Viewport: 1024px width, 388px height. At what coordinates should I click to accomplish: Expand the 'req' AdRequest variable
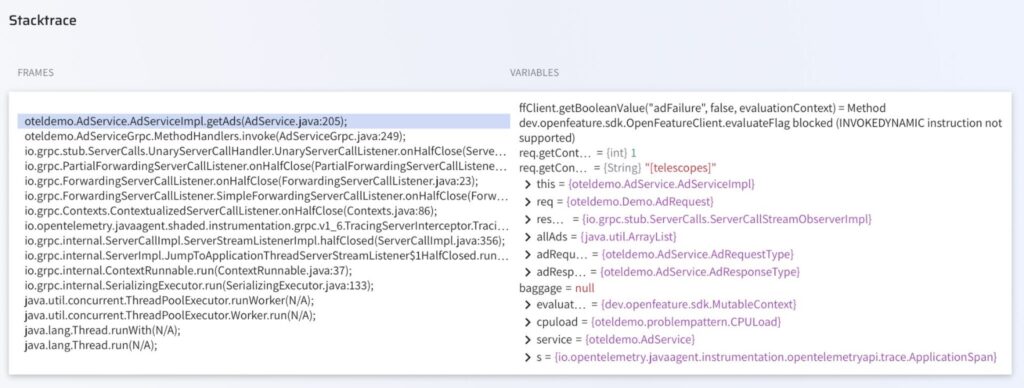(527, 202)
